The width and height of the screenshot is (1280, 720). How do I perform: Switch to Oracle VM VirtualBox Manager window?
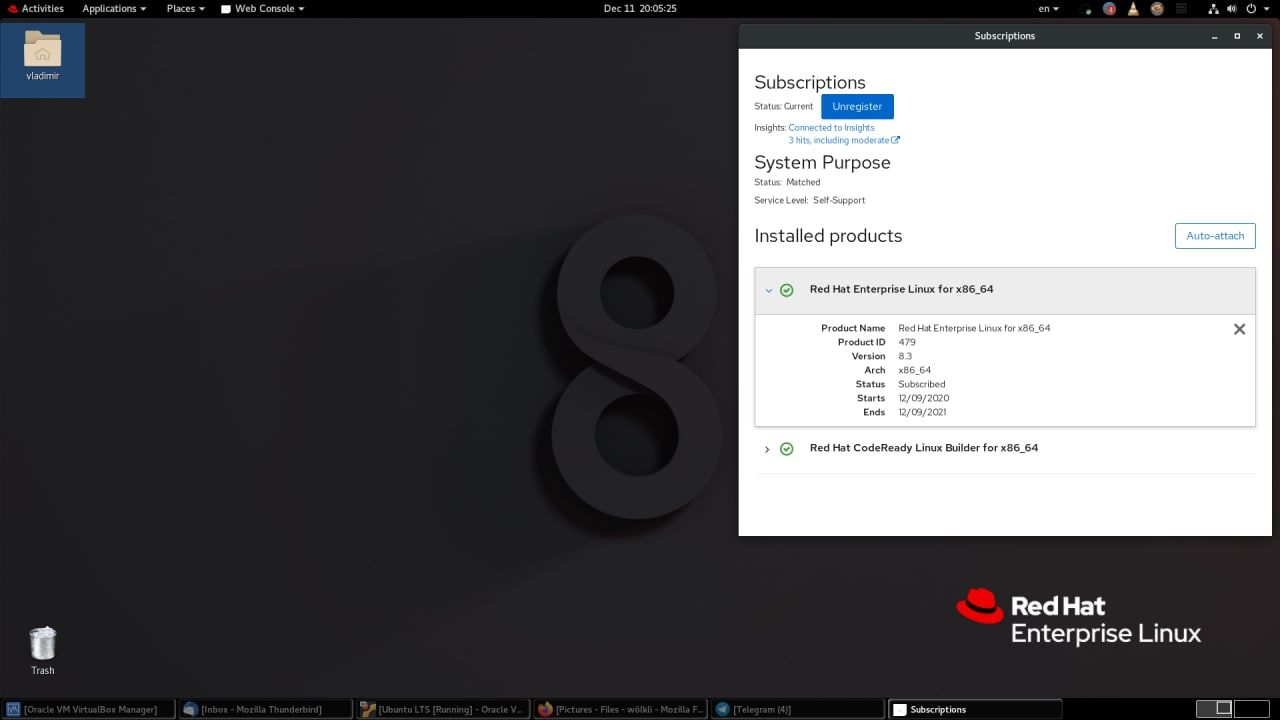[88, 709]
